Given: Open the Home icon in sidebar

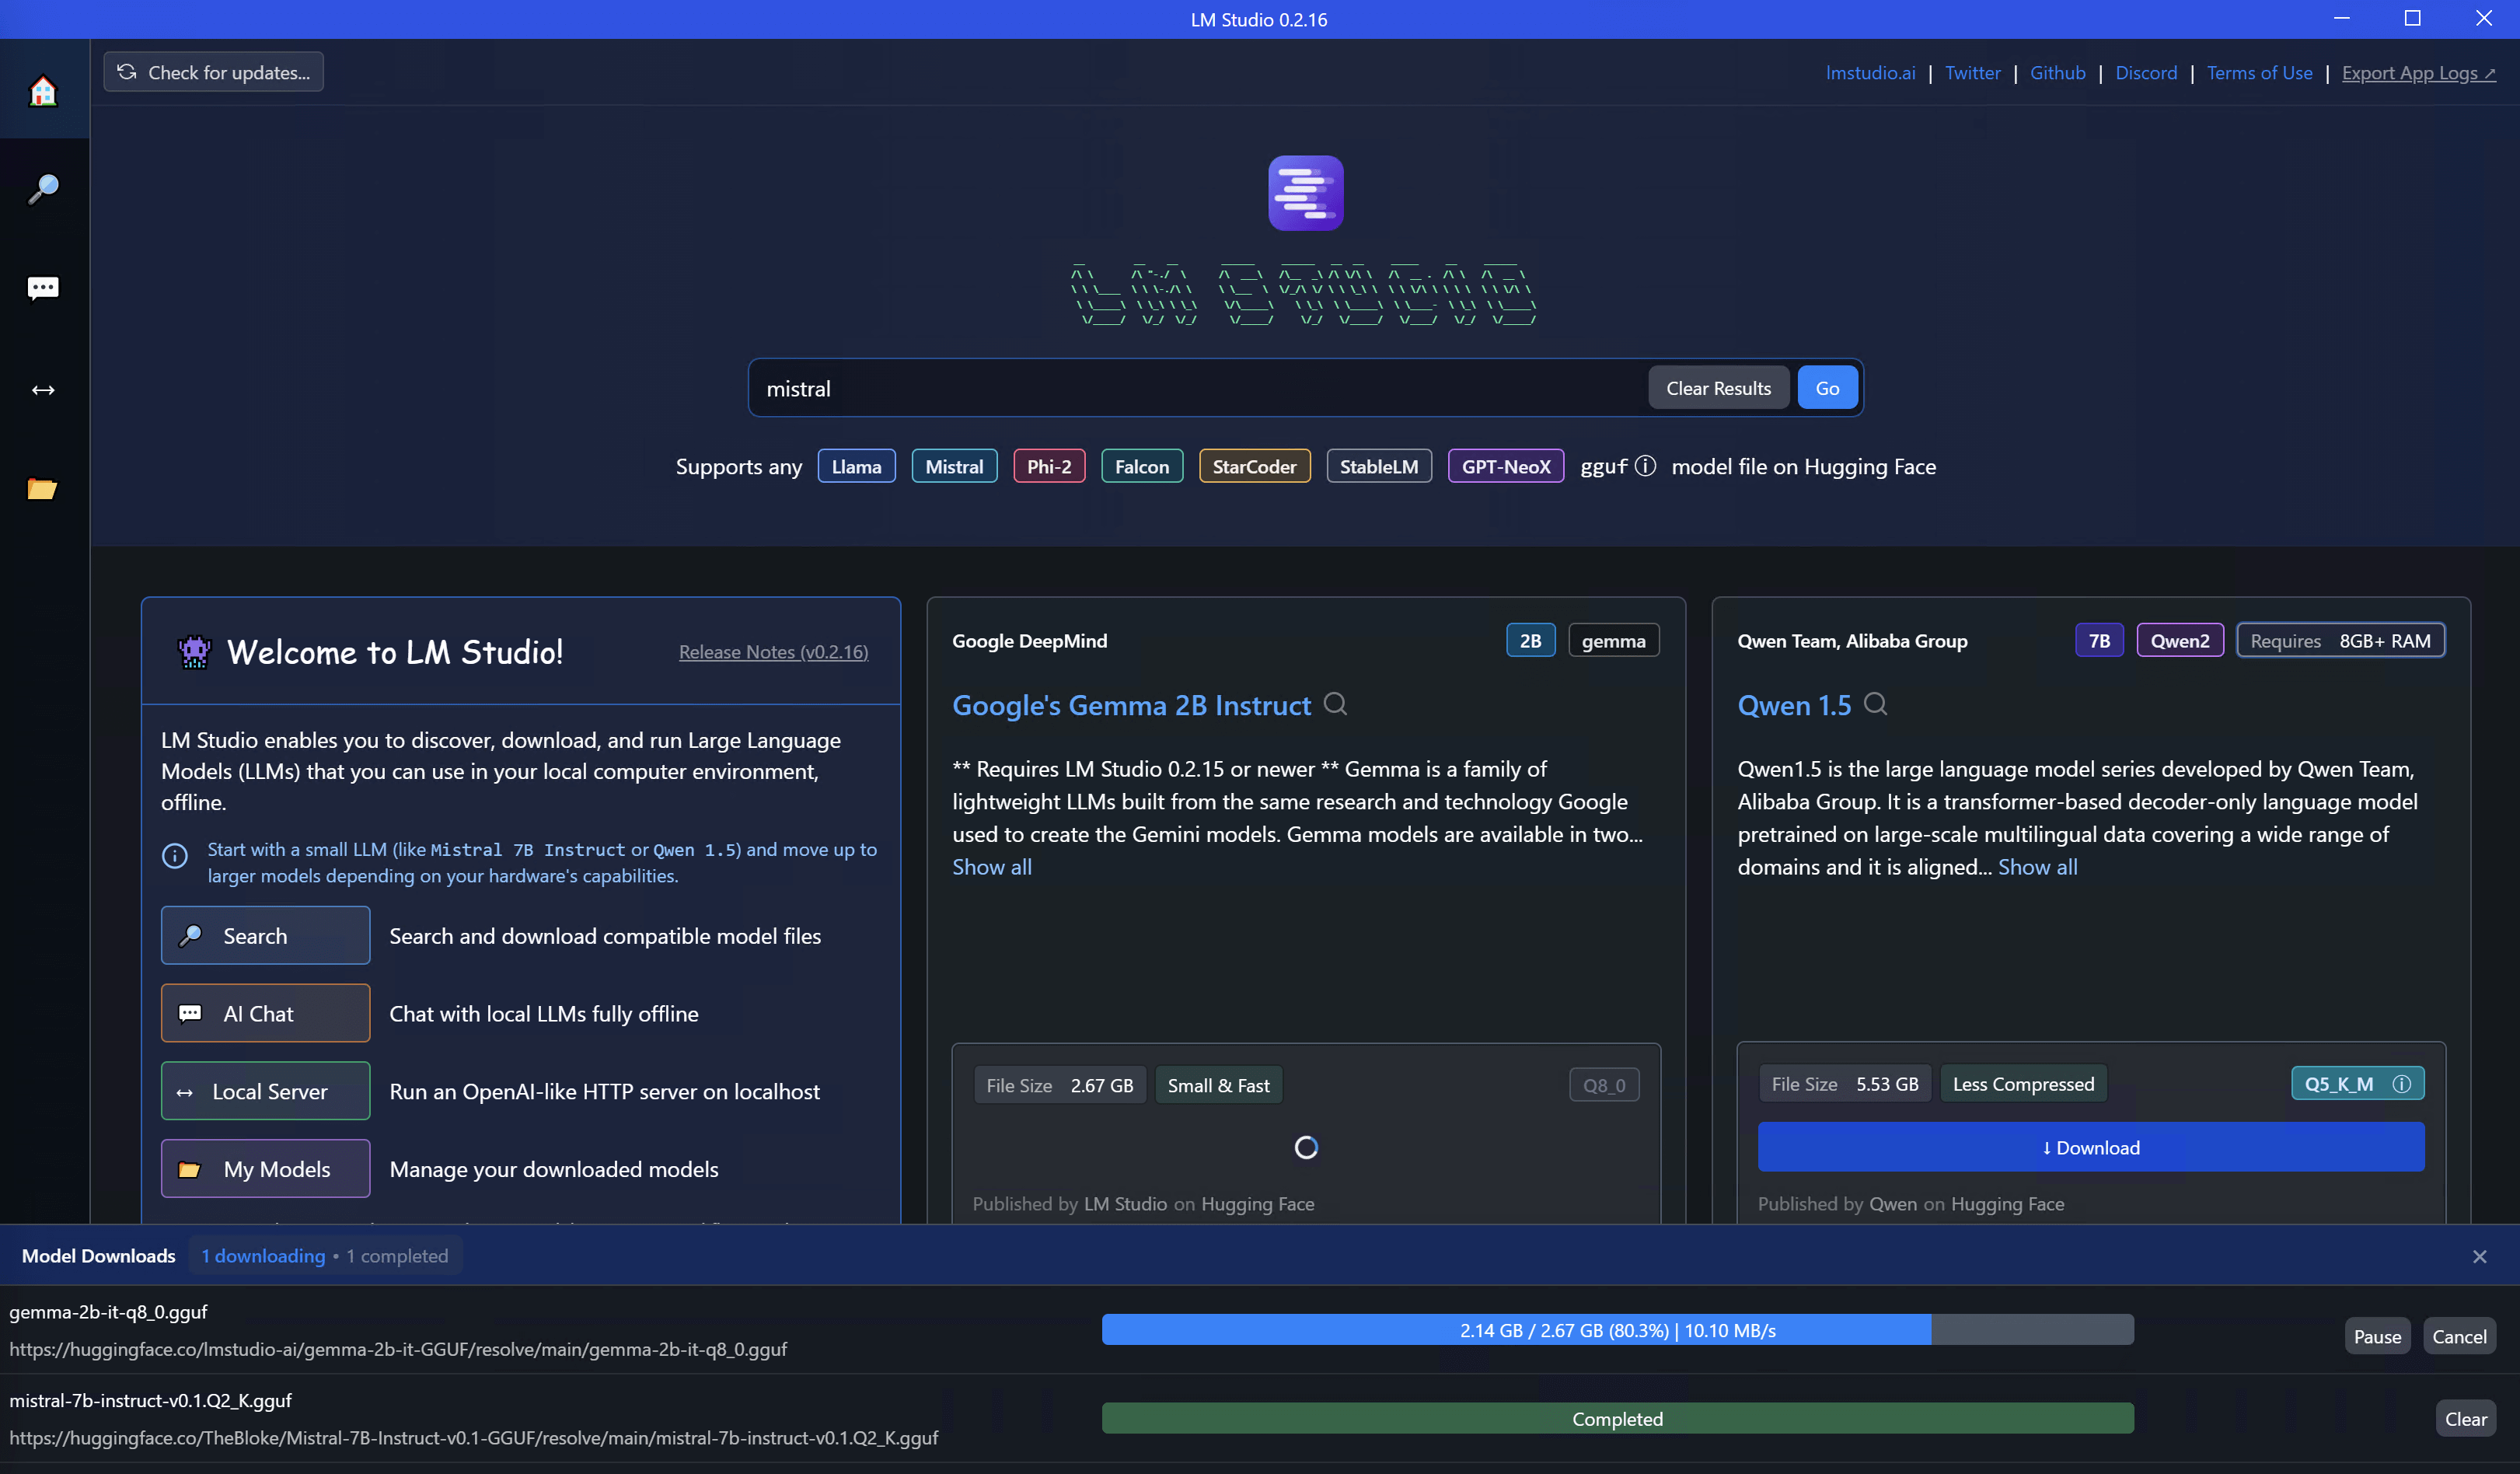Looking at the screenshot, I should (x=43, y=91).
